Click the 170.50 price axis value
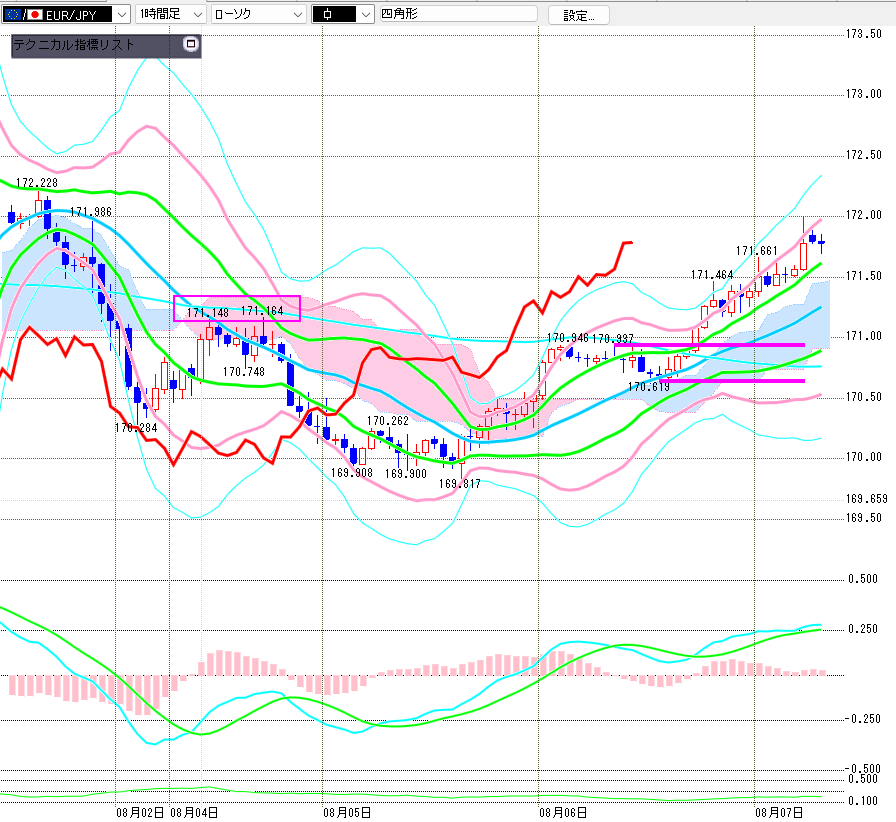896x822 pixels. click(x=864, y=397)
